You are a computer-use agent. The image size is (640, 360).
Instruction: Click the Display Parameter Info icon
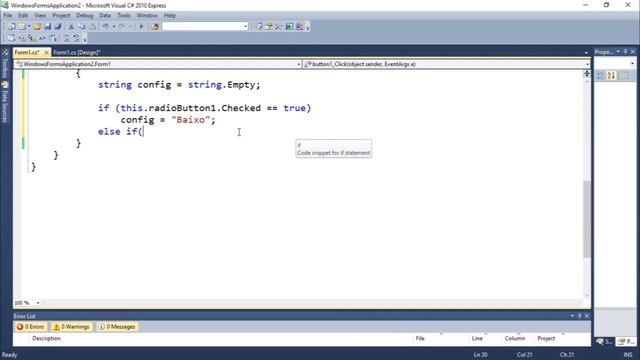pyautogui.click(x=22, y=38)
